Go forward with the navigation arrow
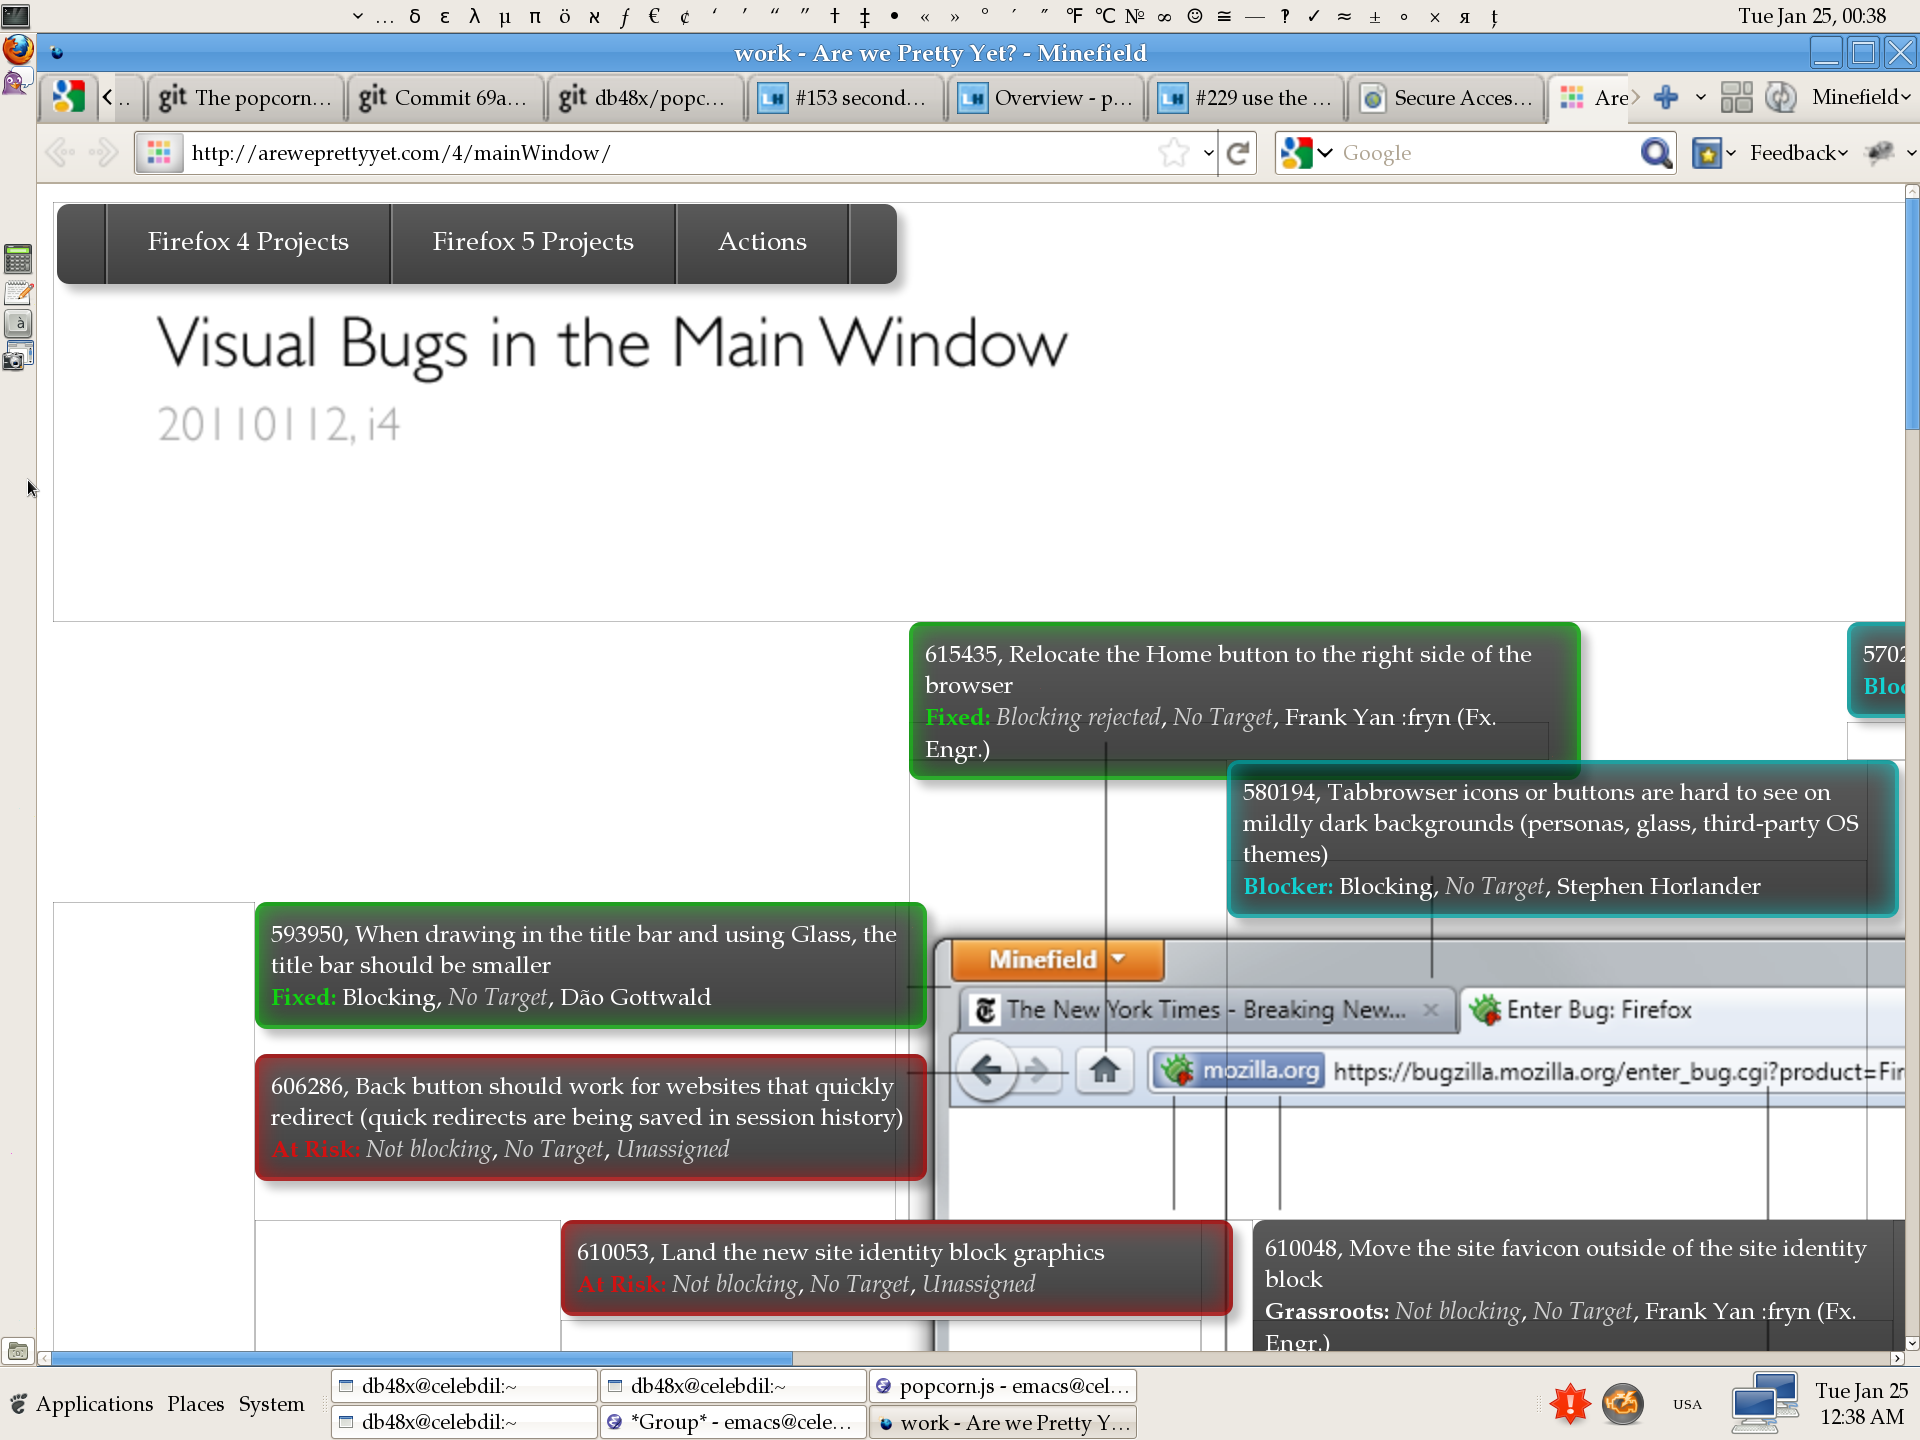This screenshot has height=1440, width=1920. click(103, 153)
